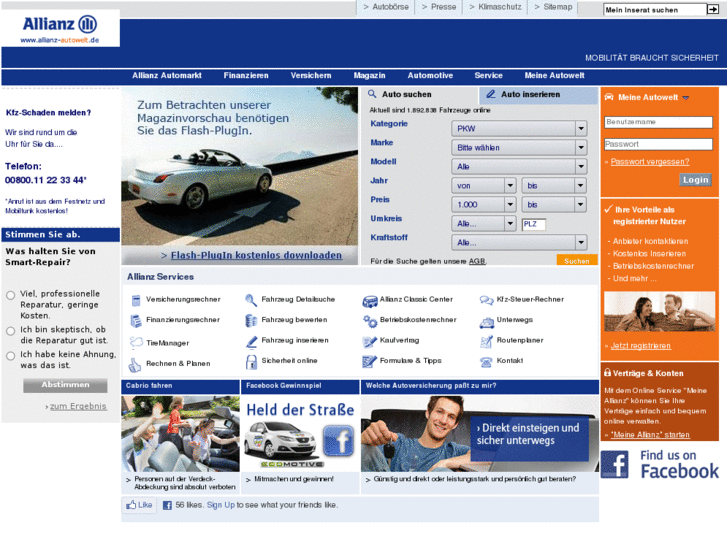Click the Abstimmen button

coord(65,385)
